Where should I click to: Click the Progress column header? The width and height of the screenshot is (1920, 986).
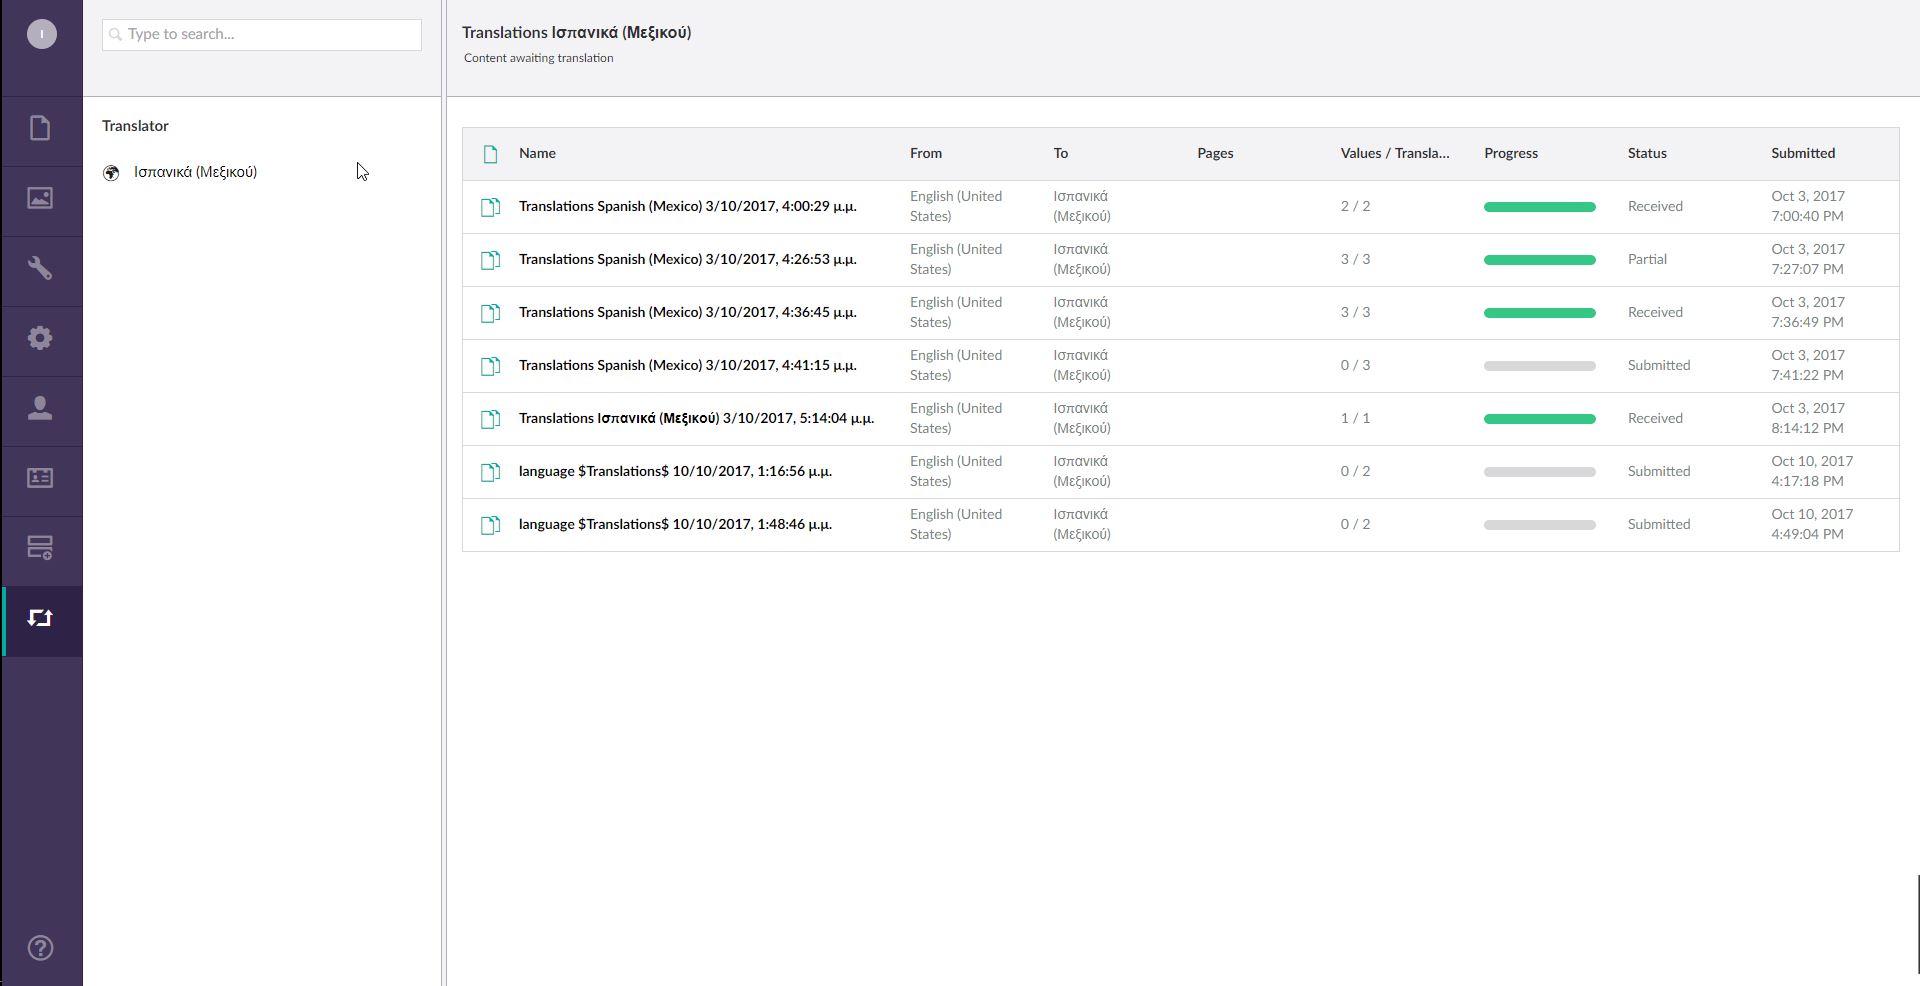[1511, 153]
